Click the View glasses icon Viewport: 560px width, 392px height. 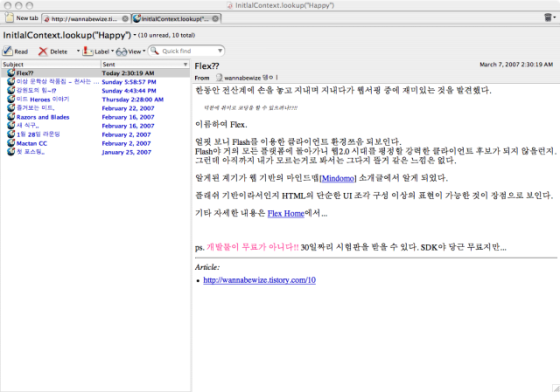pyautogui.click(x=121, y=51)
